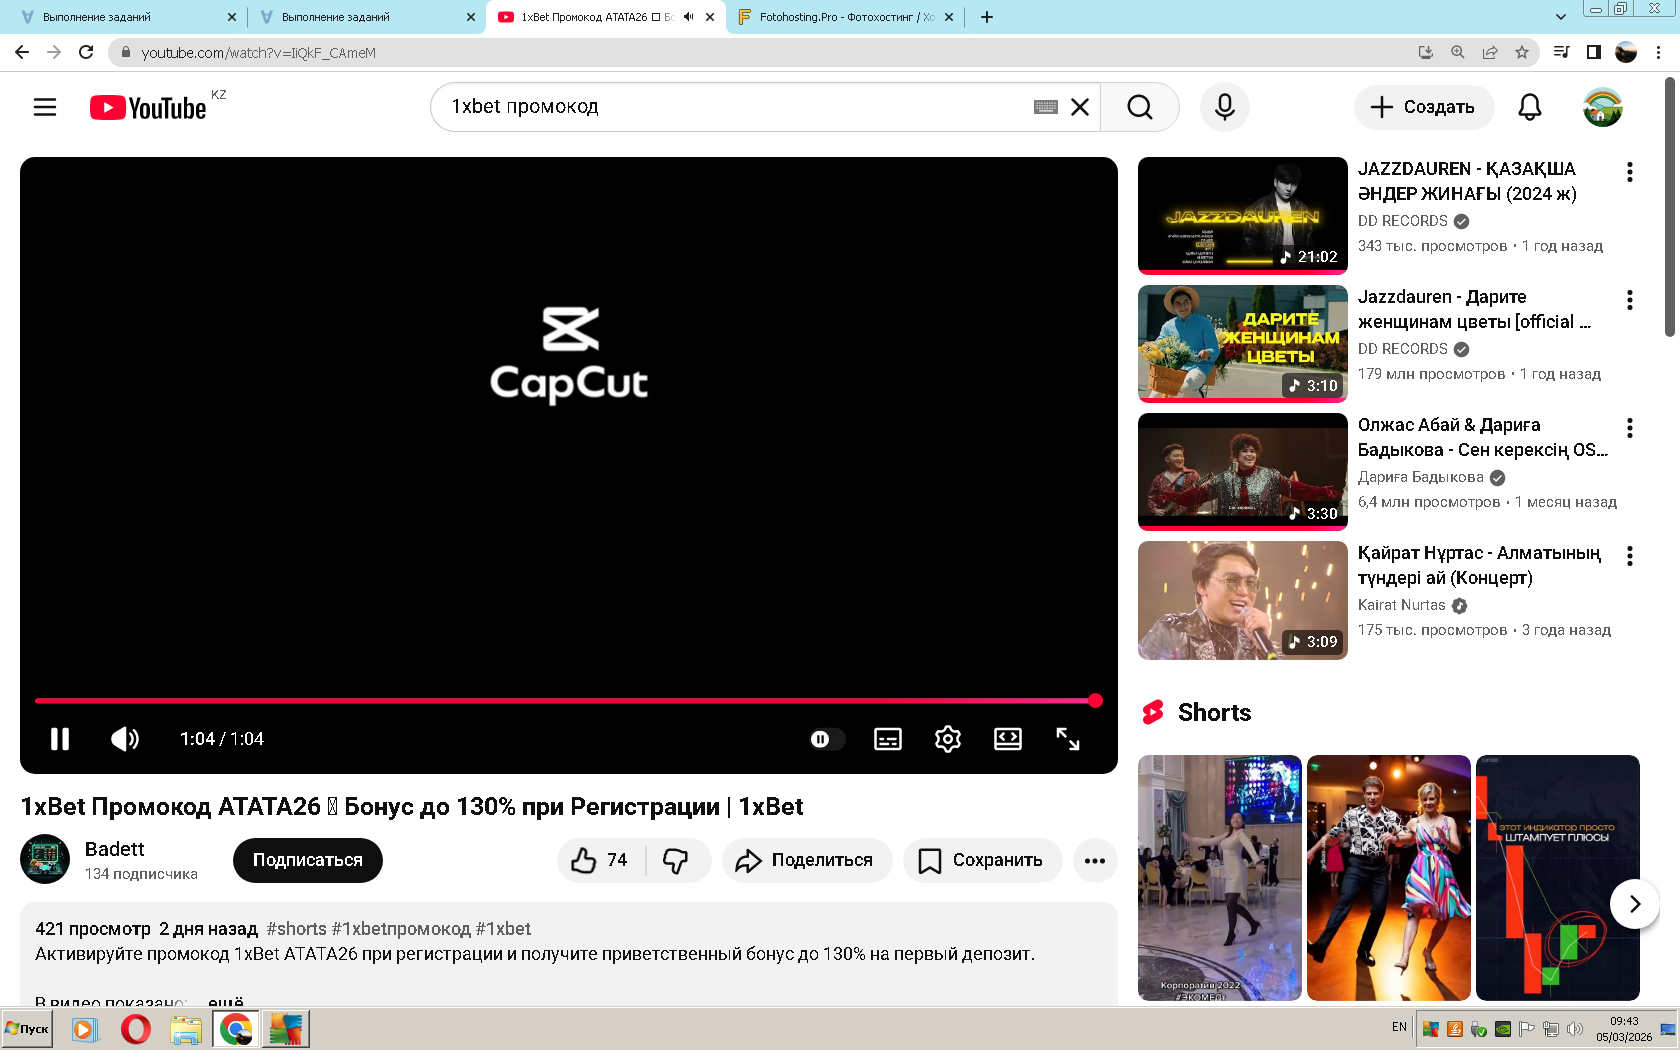Open options for Олжас Абай video
This screenshot has height=1050, width=1680.
1630,428
